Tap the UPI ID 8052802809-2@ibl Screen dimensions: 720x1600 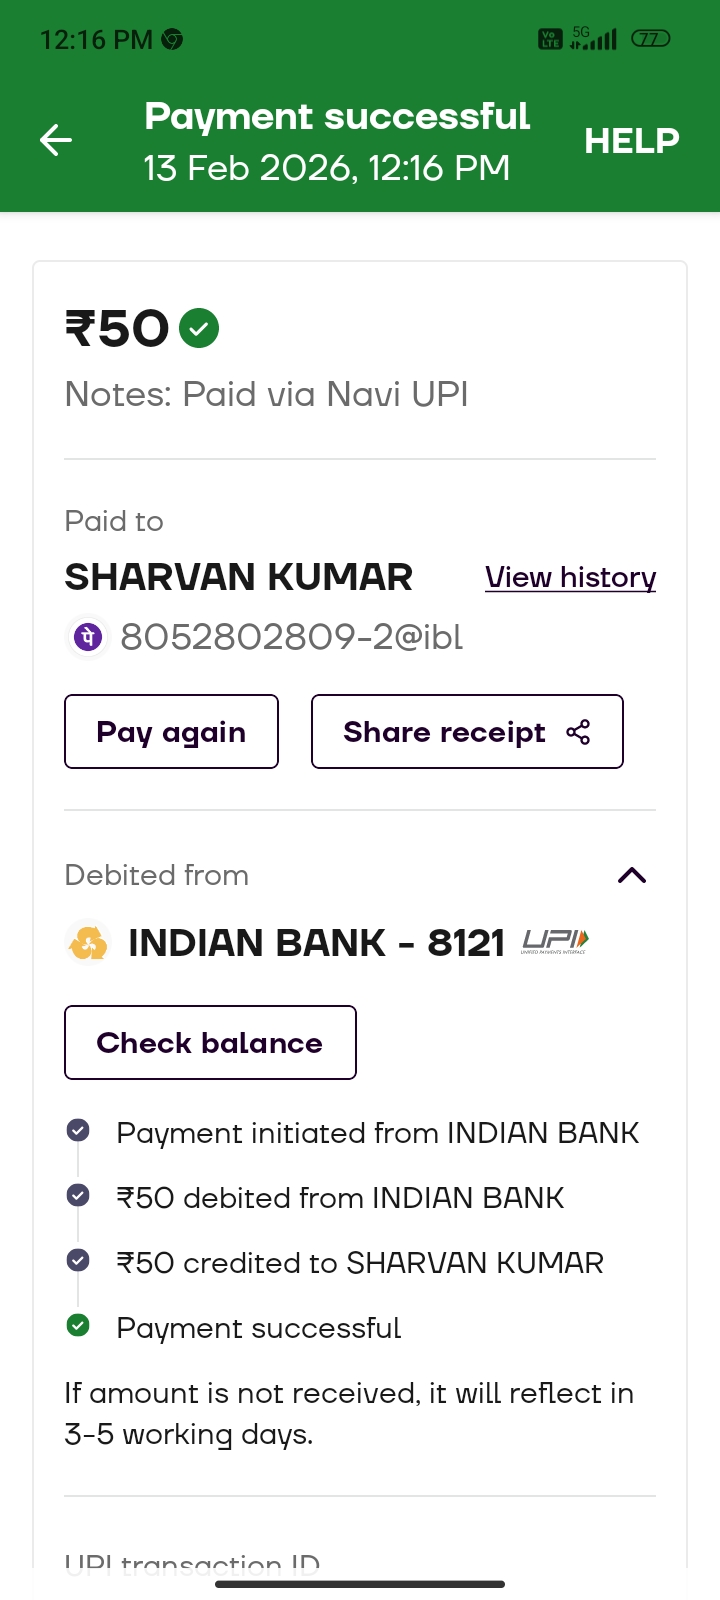291,637
